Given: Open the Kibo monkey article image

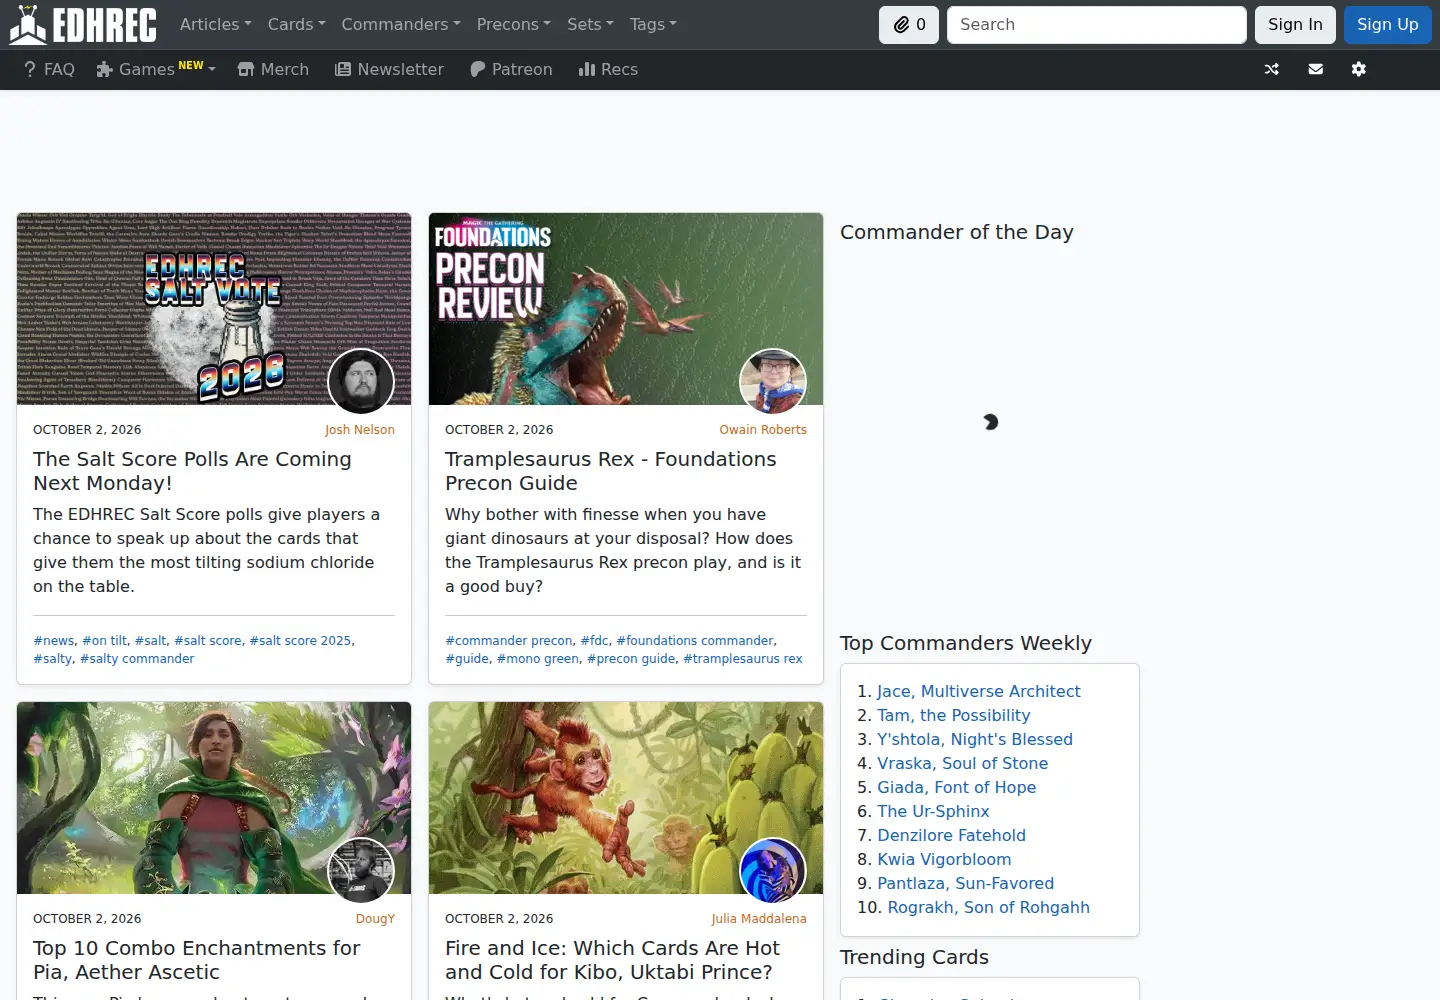Looking at the screenshot, I should (x=626, y=798).
